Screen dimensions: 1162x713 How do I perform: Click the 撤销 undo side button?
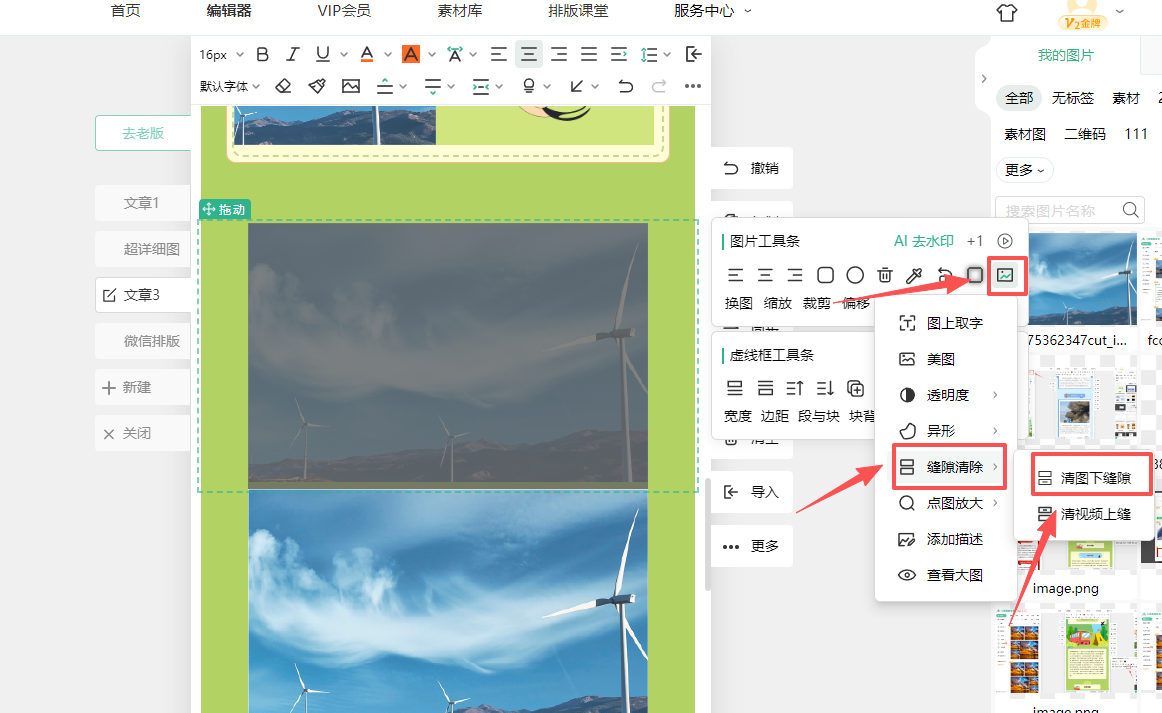tap(751, 168)
